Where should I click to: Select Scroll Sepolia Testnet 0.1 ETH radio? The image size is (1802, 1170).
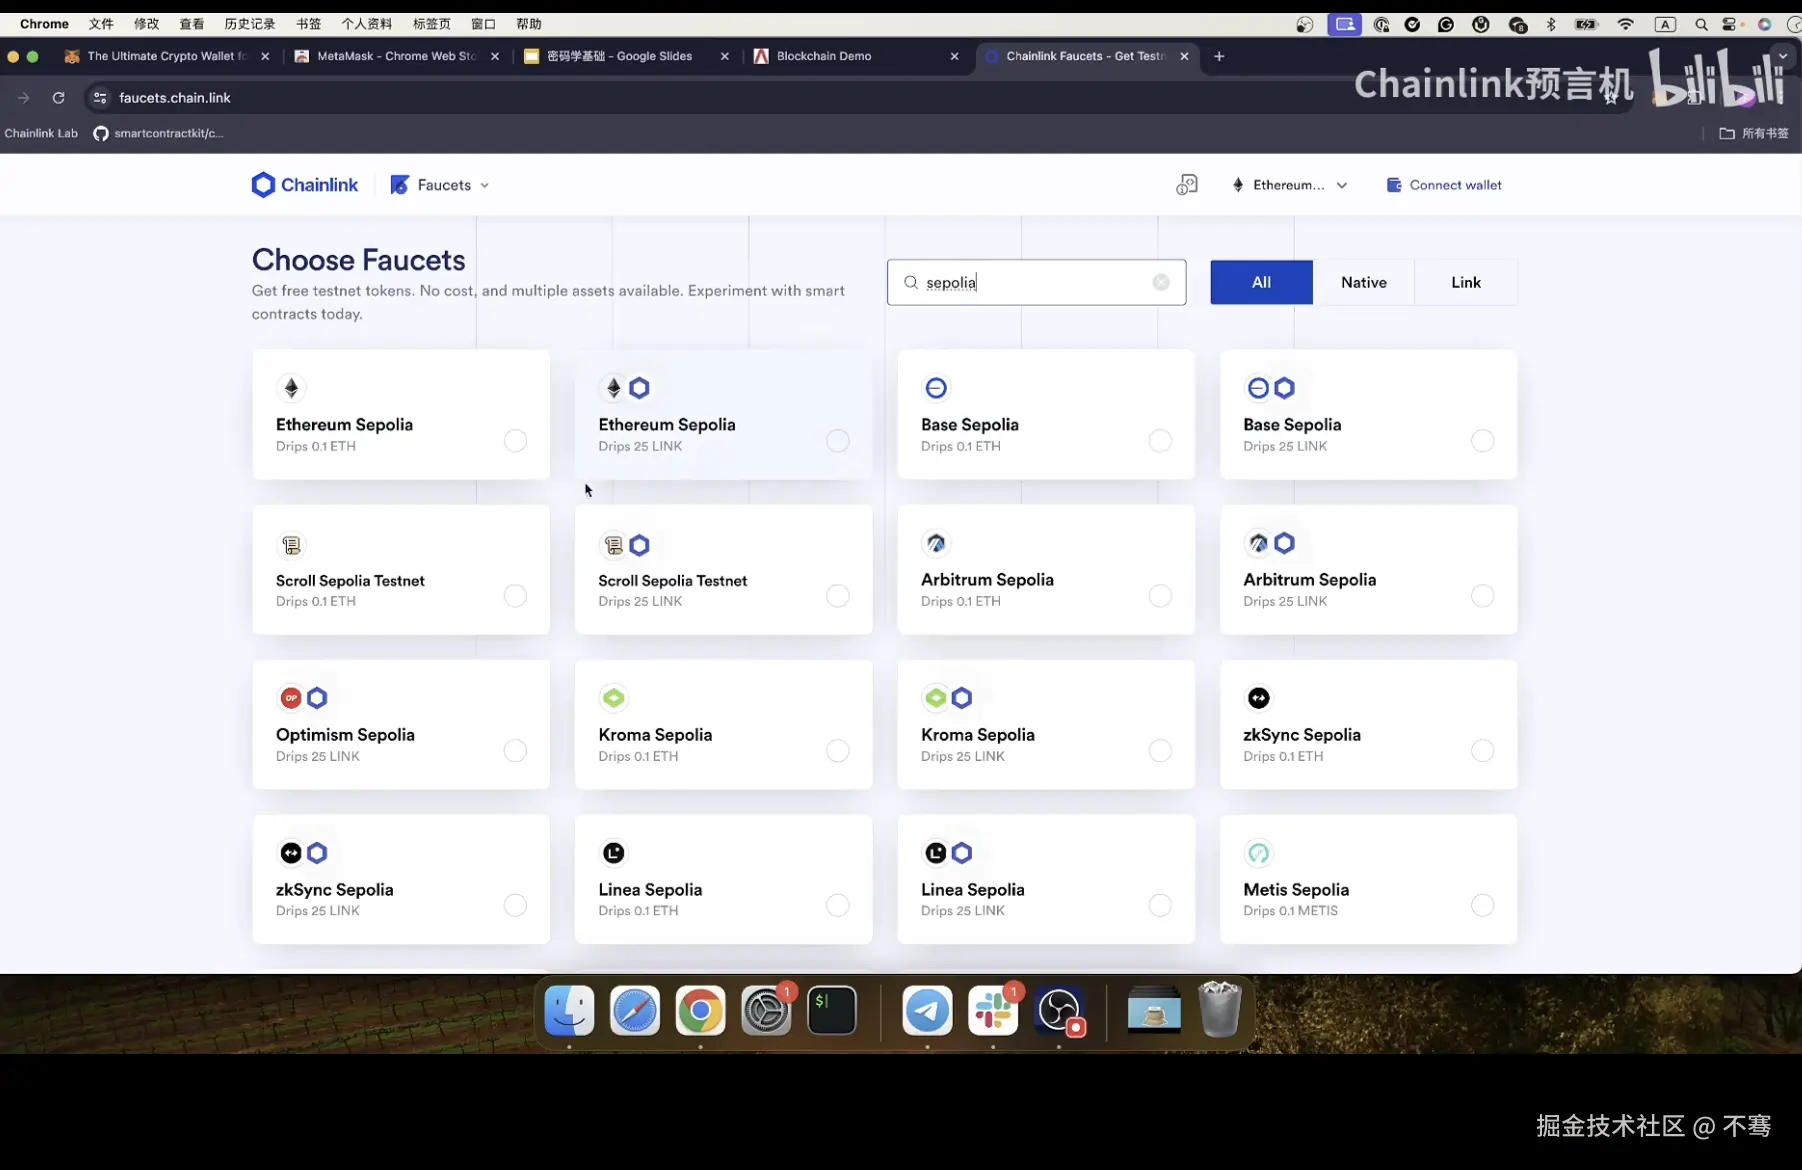click(515, 596)
